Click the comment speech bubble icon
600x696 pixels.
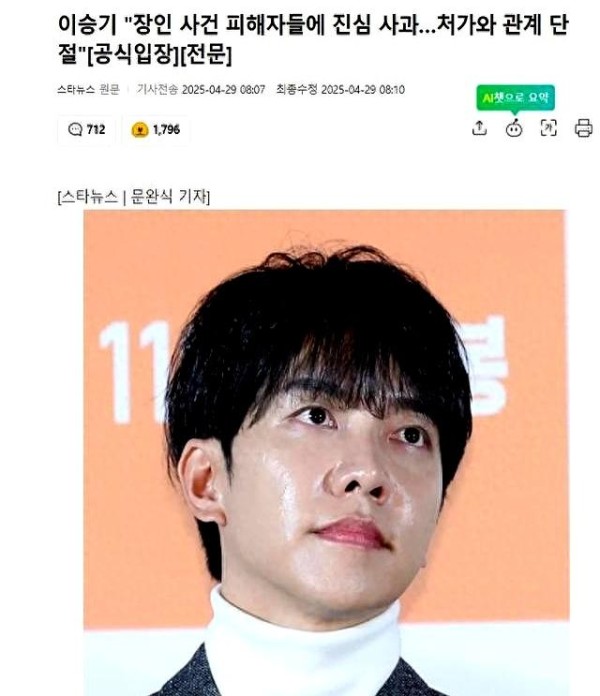75,130
